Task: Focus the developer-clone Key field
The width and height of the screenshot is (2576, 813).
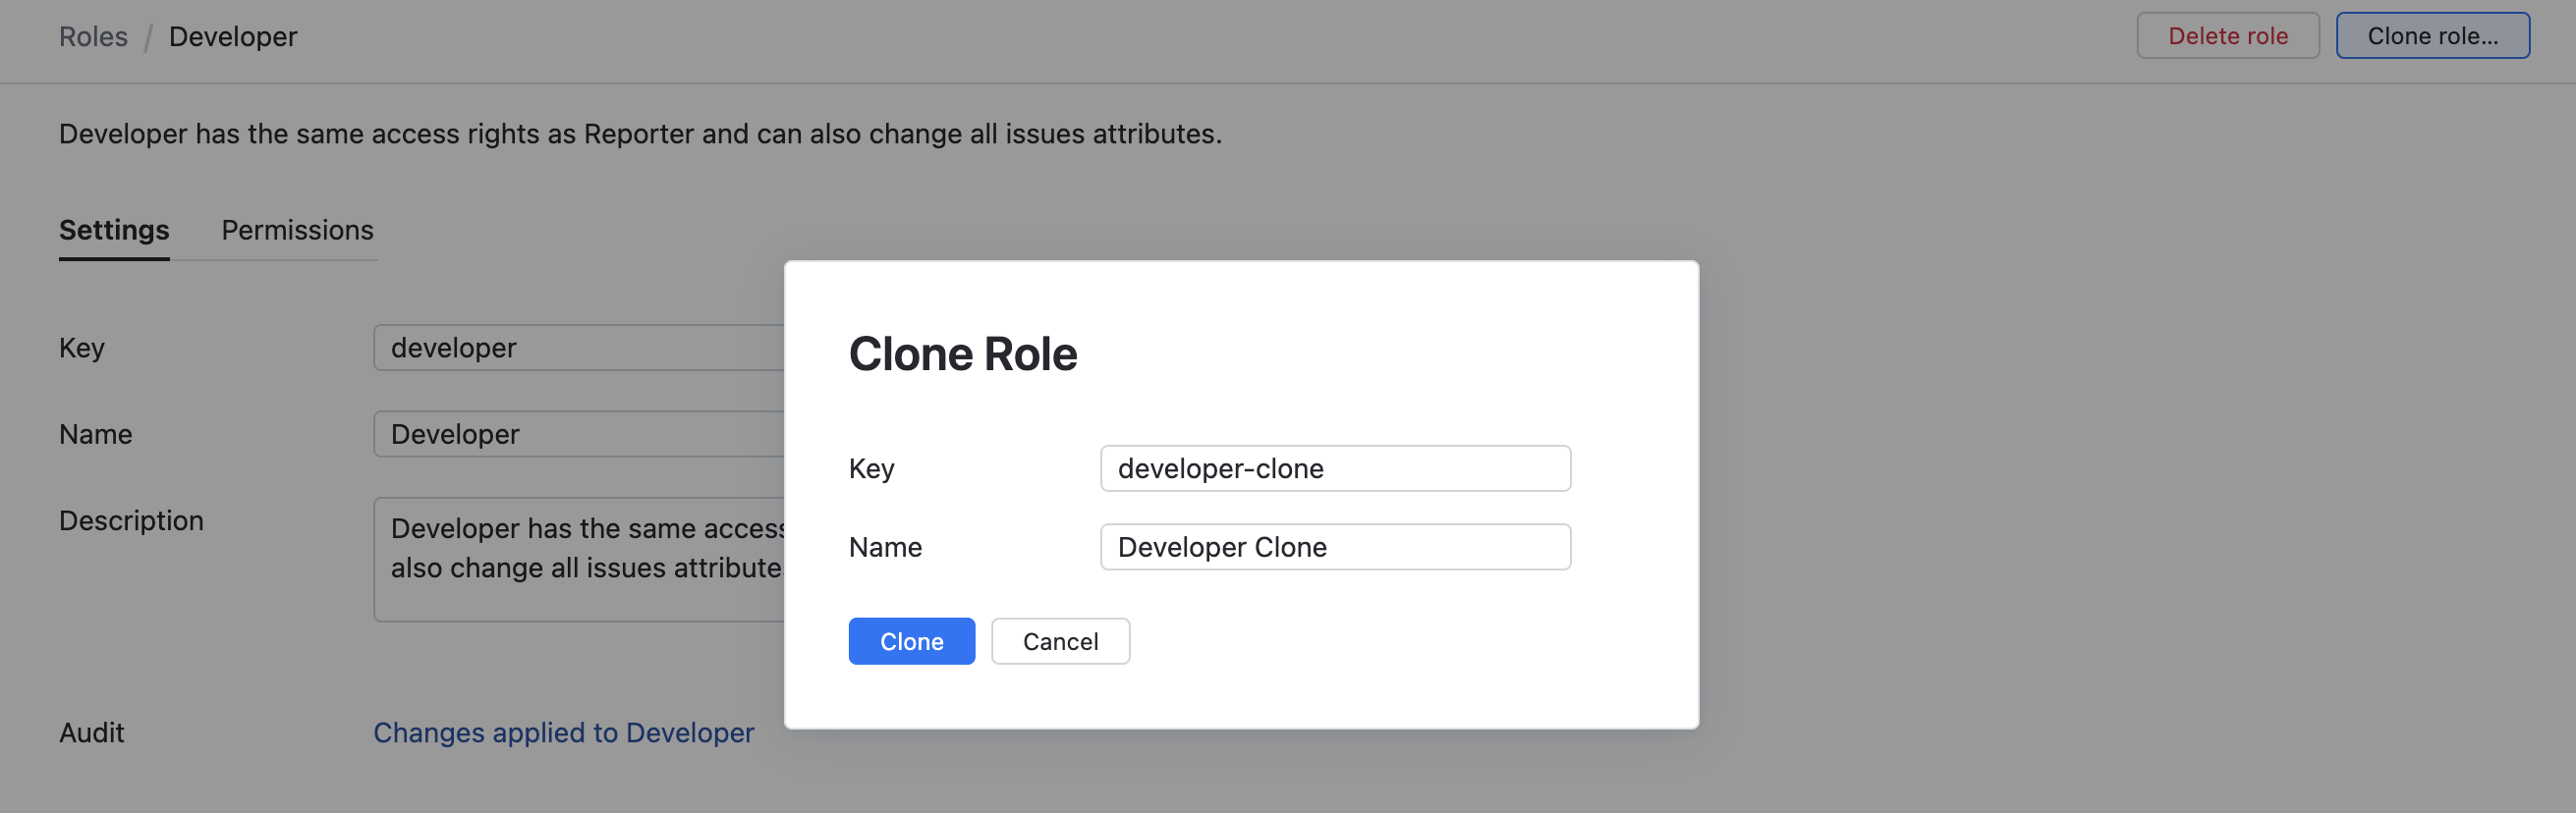Action: tap(1334, 468)
